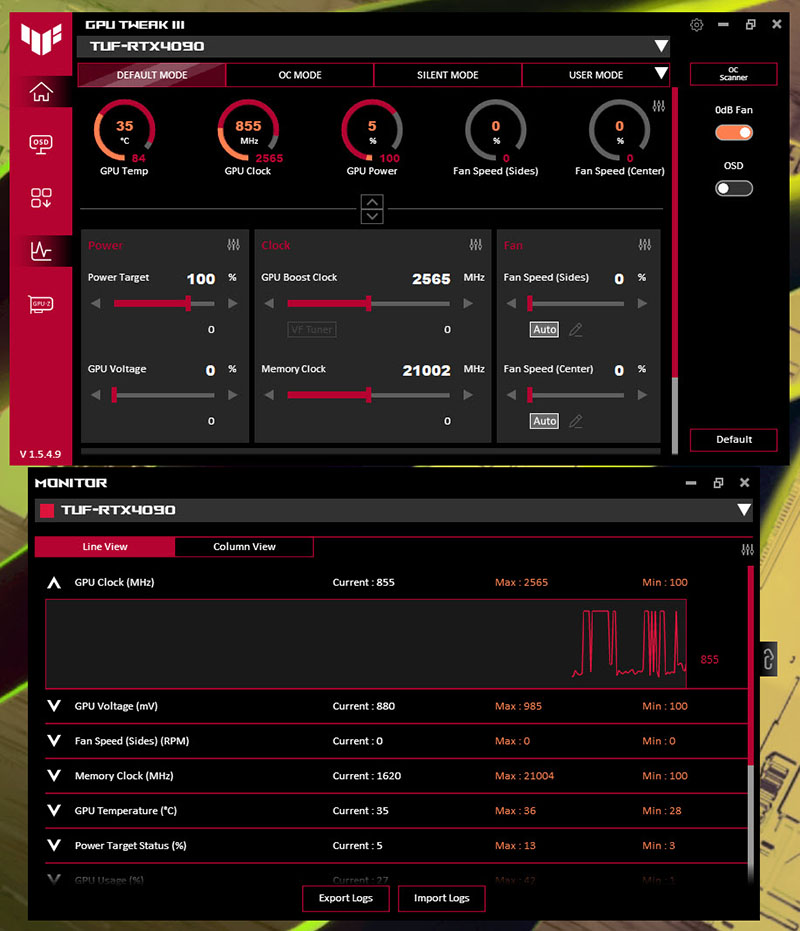Increase Fan Speed (Sides) with right arrow
800x931 pixels.
click(642, 303)
